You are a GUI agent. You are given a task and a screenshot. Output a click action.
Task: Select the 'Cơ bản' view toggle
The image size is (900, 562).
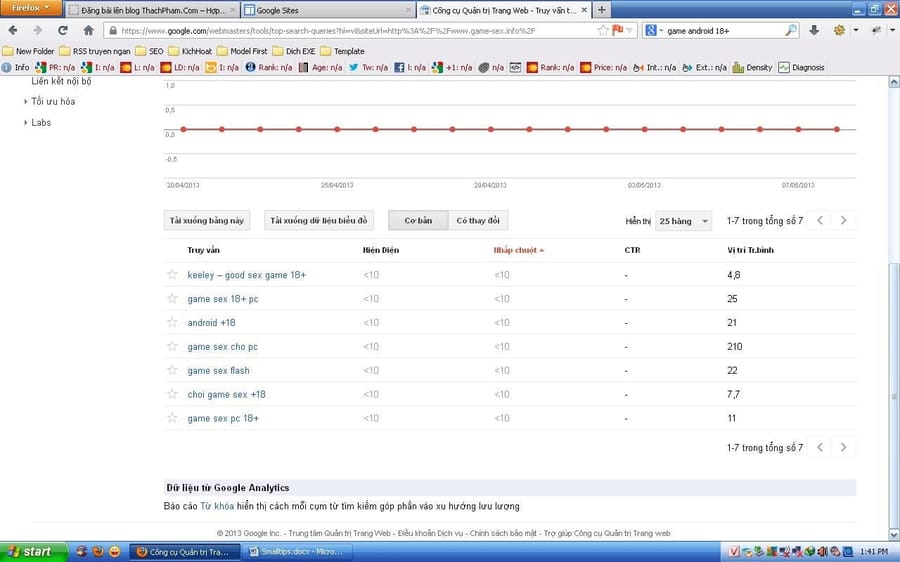(418, 220)
